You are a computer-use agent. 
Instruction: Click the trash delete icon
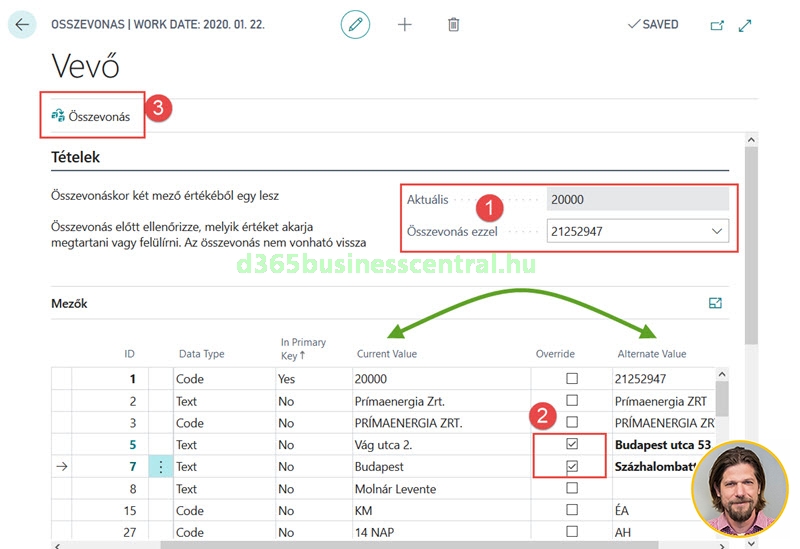pos(454,24)
